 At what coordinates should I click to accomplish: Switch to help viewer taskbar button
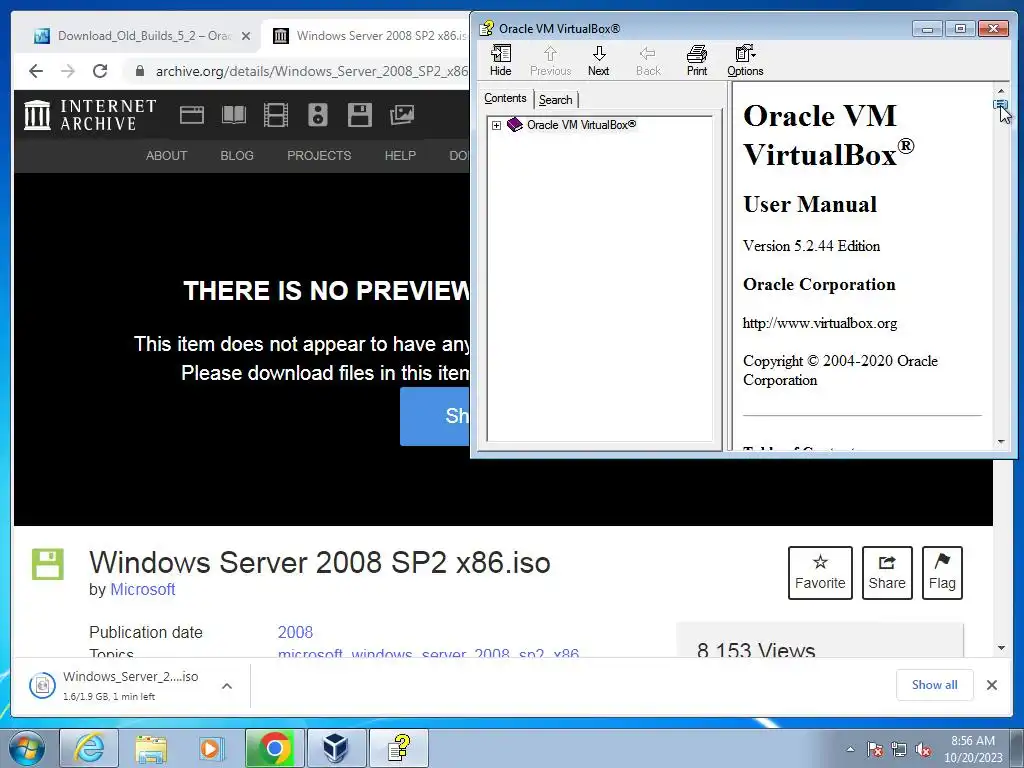(399, 748)
